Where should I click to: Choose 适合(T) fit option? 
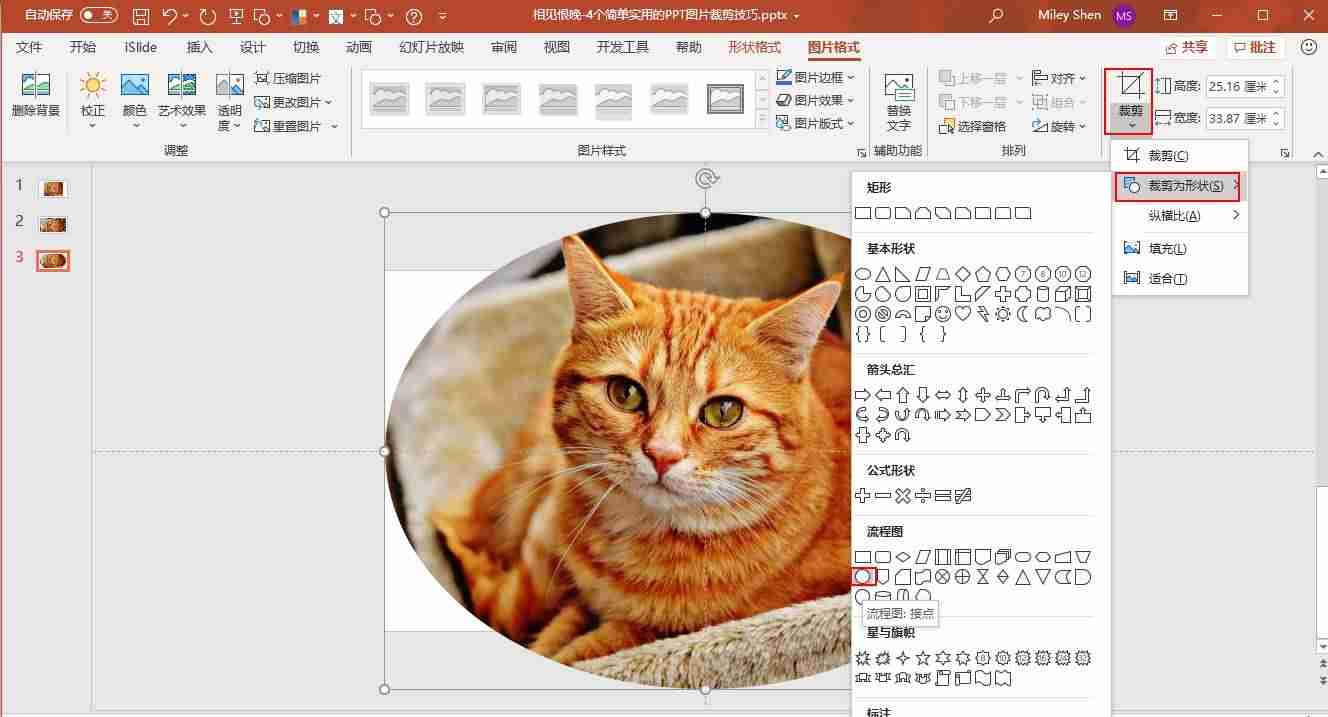[x=1180, y=278]
